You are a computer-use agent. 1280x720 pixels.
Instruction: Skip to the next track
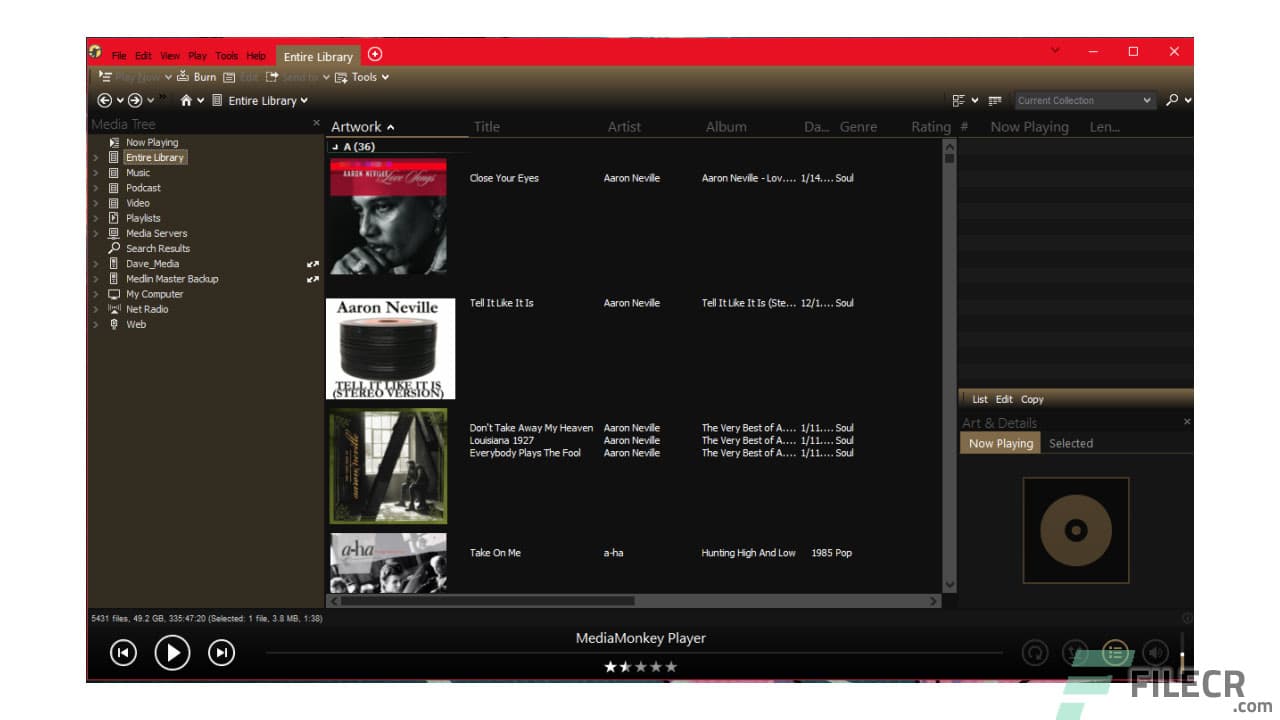pos(221,653)
